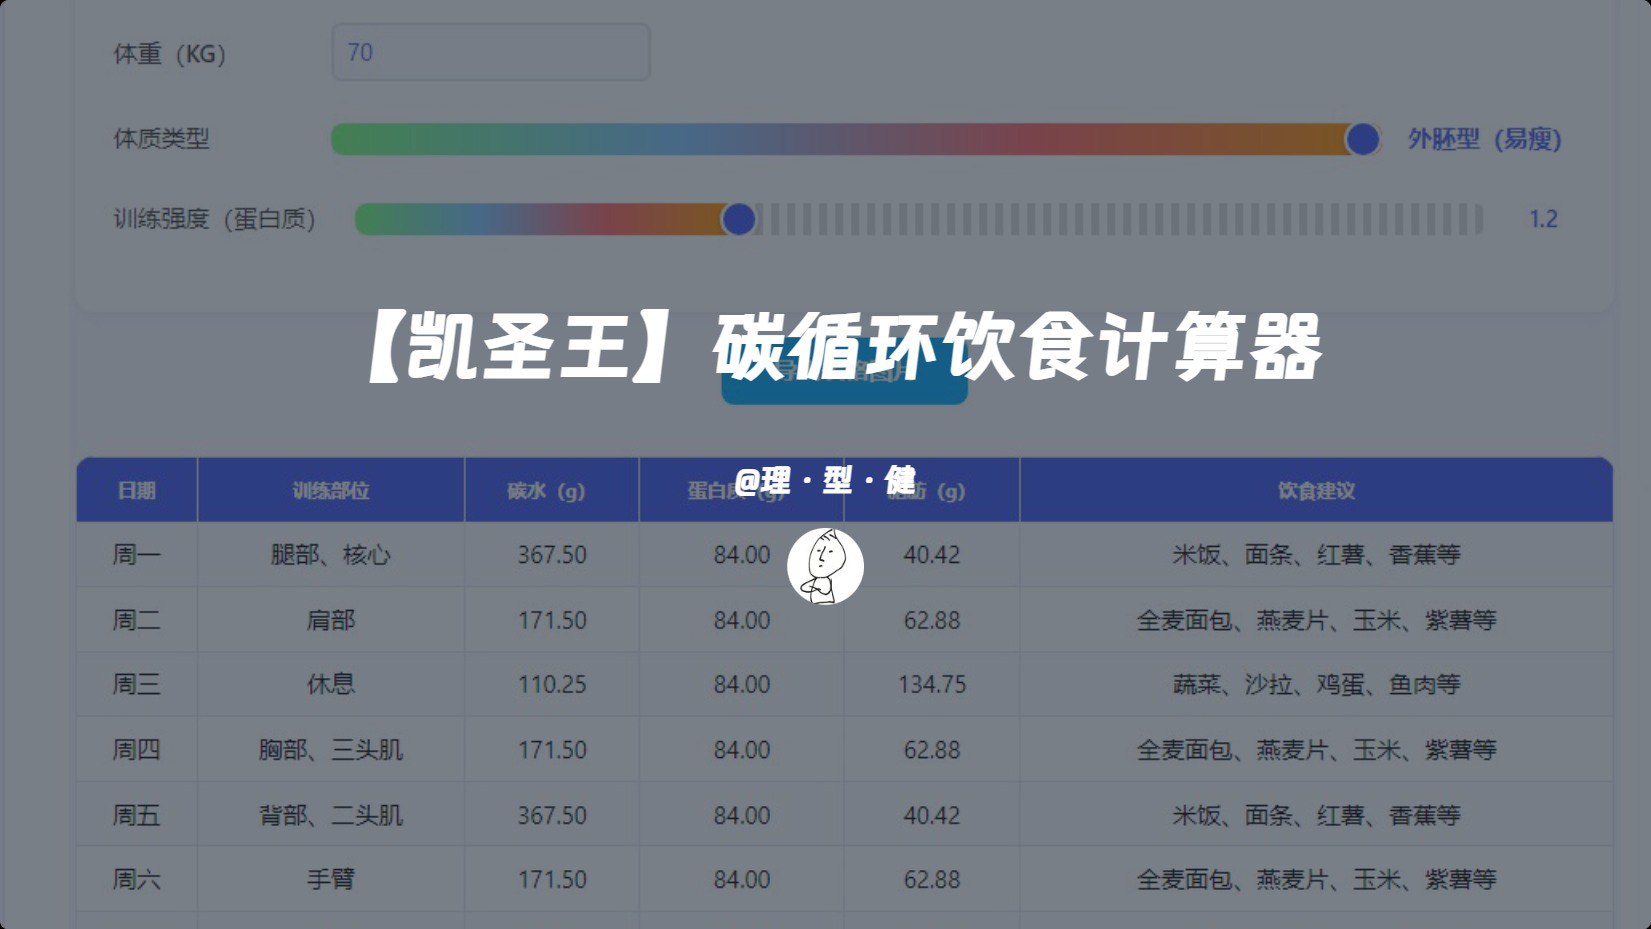Click 171.50 in the 周二 row
1651x929 pixels.
[552, 620]
